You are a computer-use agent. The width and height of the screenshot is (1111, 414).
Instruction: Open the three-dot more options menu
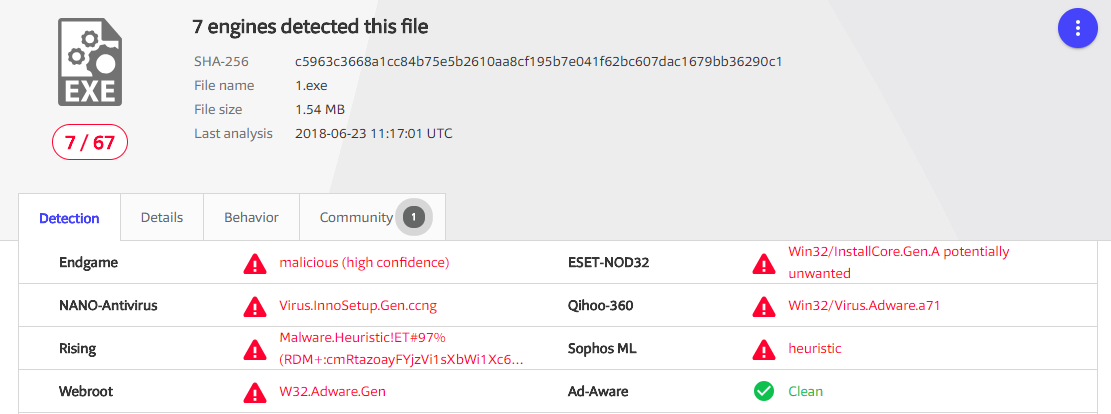(1078, 28)
